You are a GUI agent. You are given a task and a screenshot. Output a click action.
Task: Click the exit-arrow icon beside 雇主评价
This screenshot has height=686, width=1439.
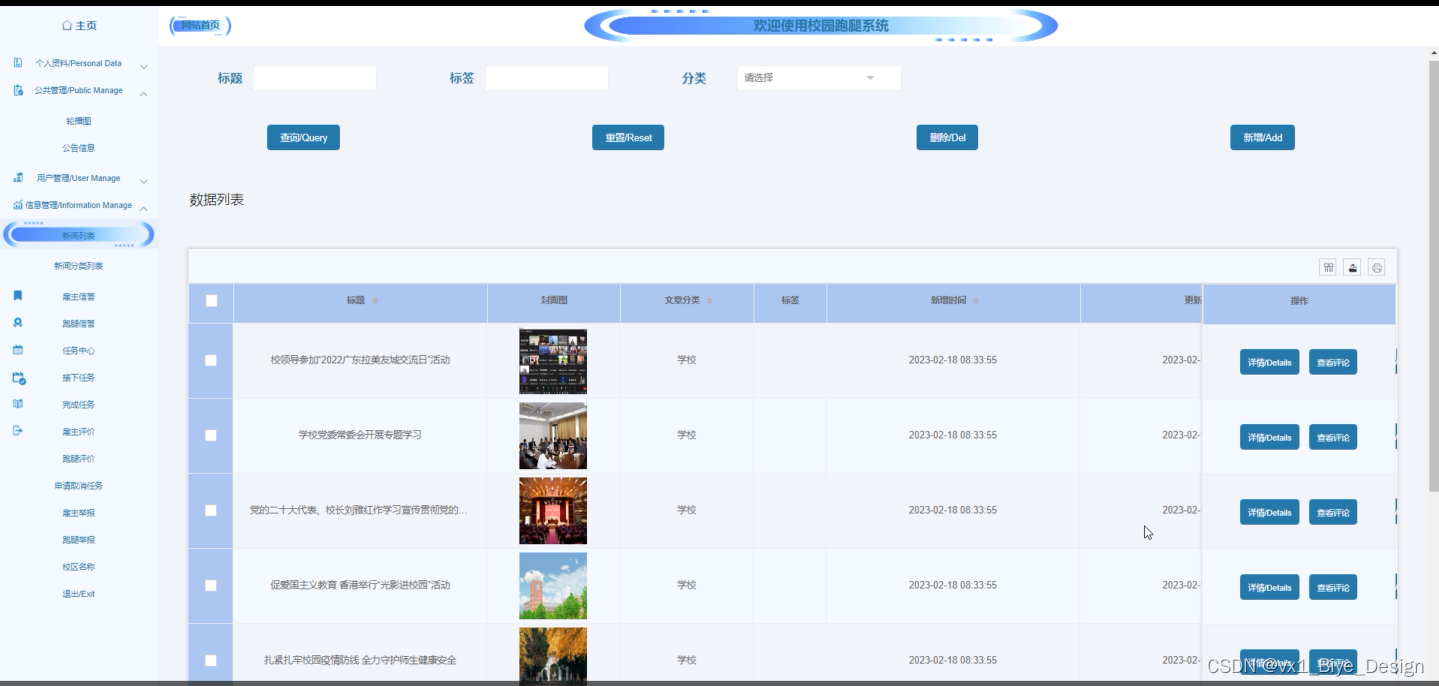pyautogui.click(x=18, y=431)
